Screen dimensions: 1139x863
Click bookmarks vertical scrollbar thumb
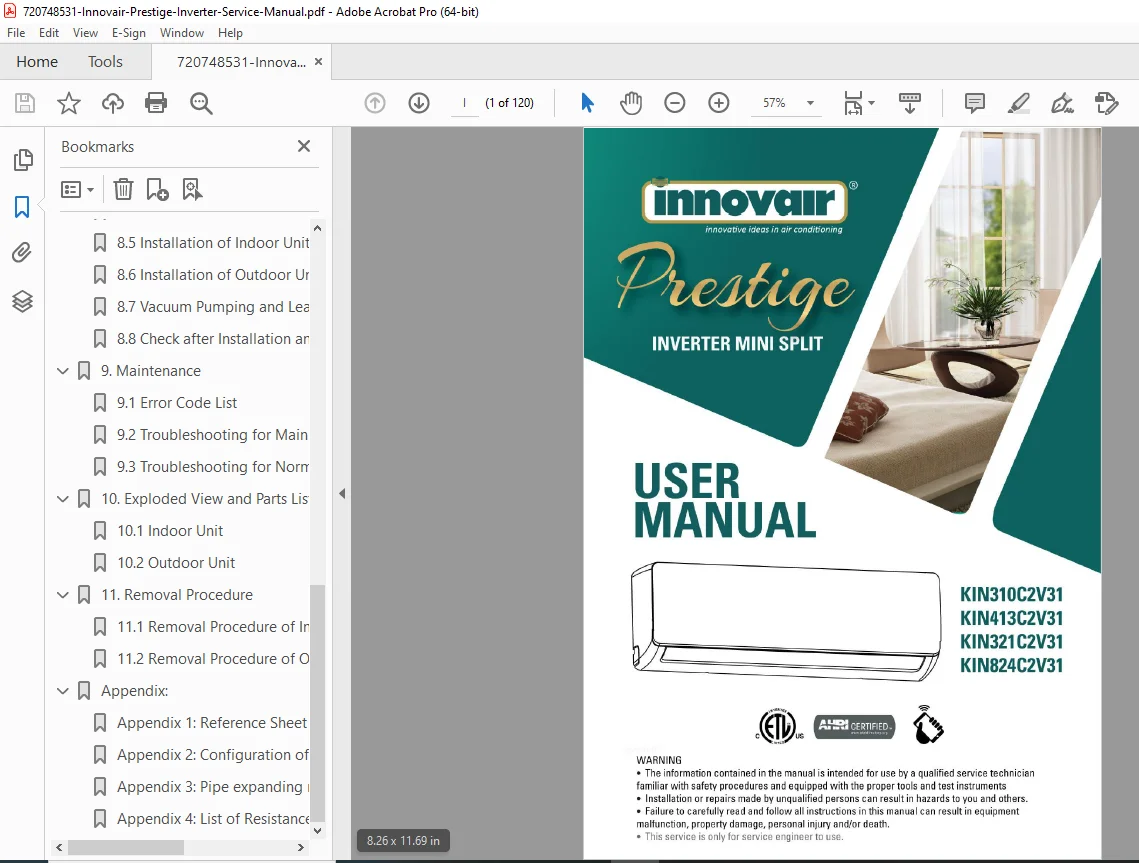[317, 702]
